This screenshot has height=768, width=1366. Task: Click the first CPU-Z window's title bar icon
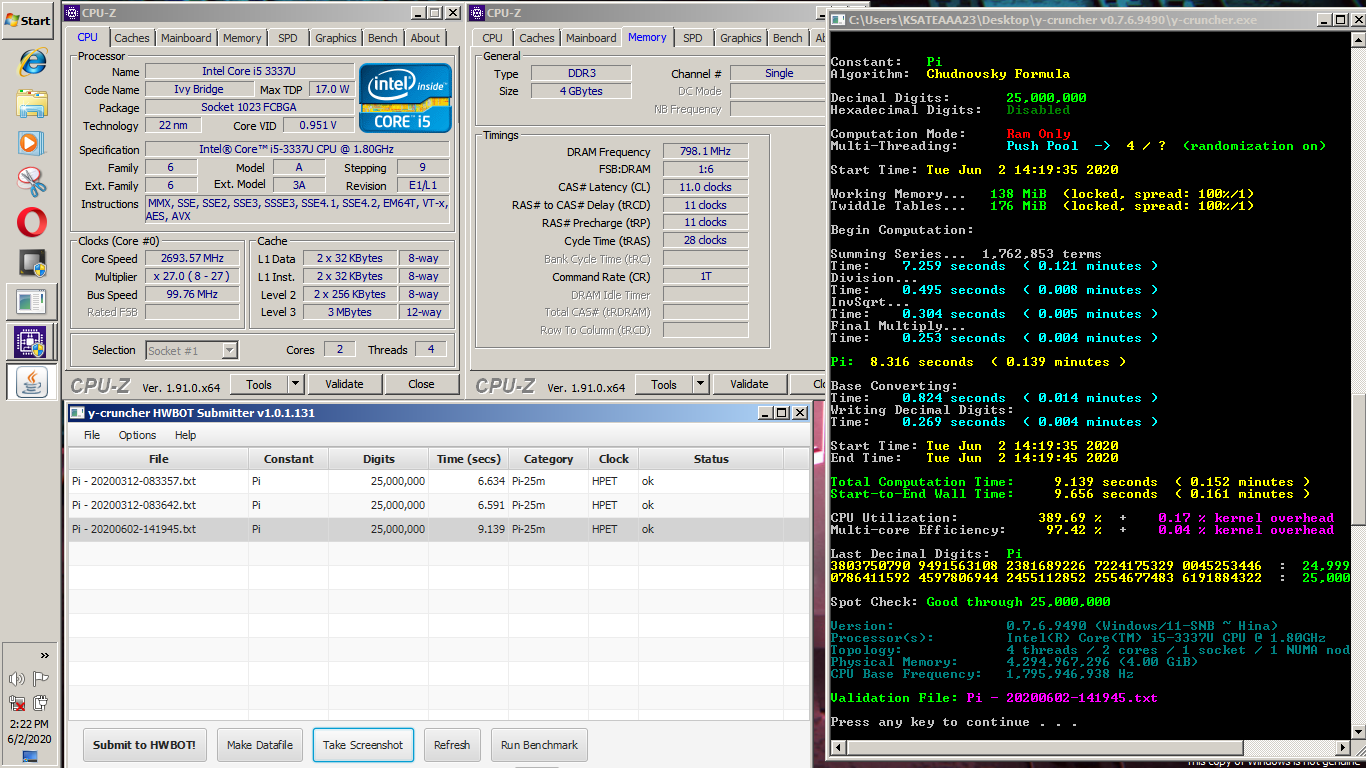(x=72, y=13)
